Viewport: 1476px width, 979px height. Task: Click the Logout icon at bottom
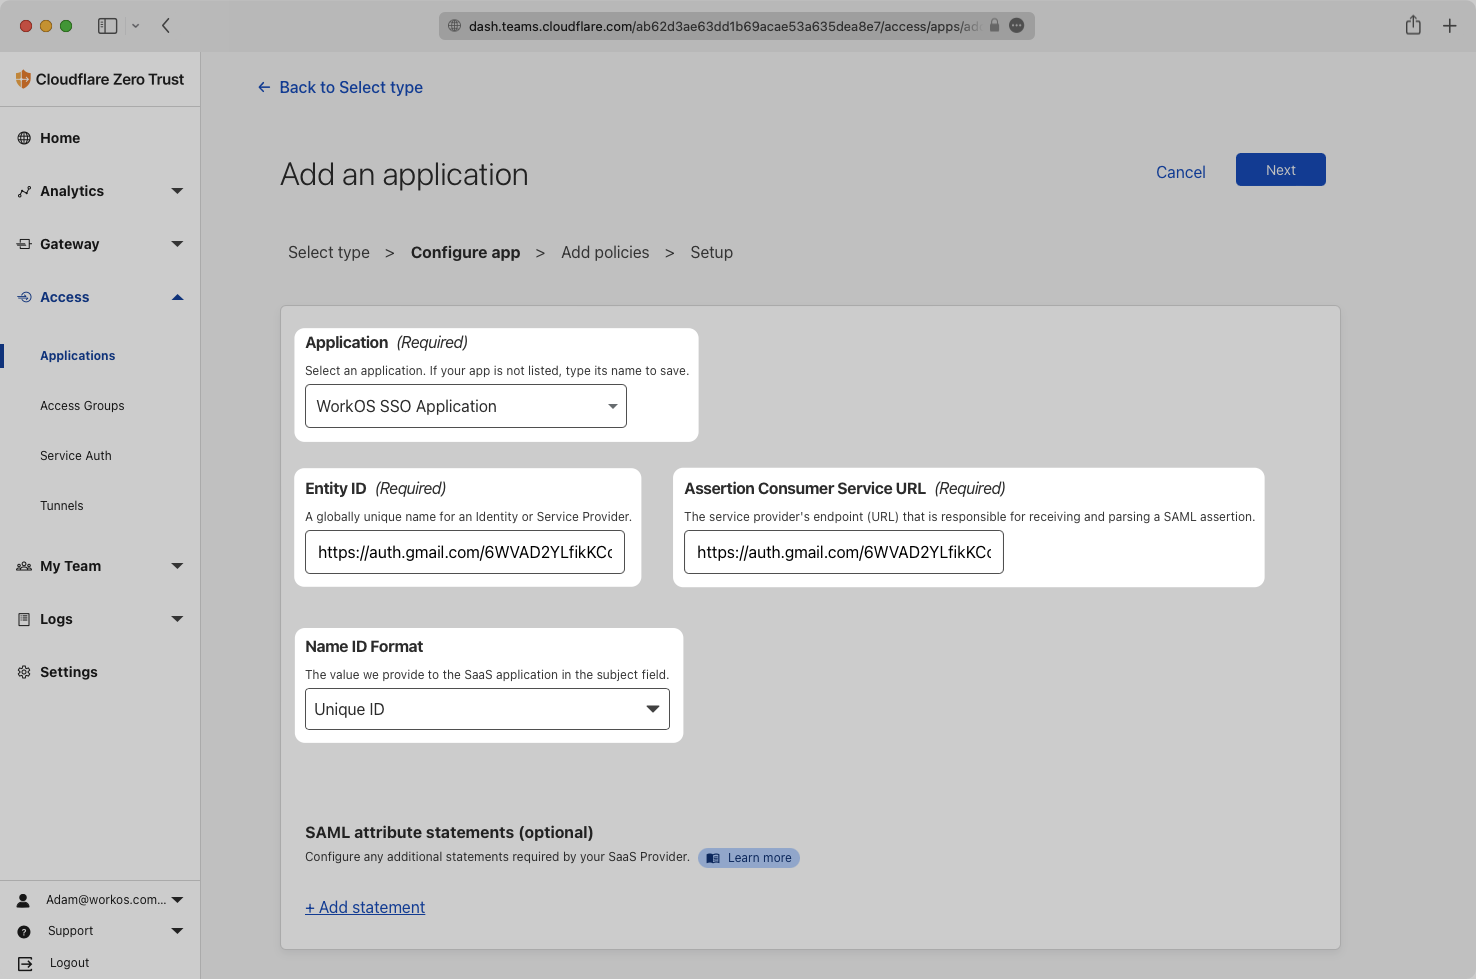23,963
